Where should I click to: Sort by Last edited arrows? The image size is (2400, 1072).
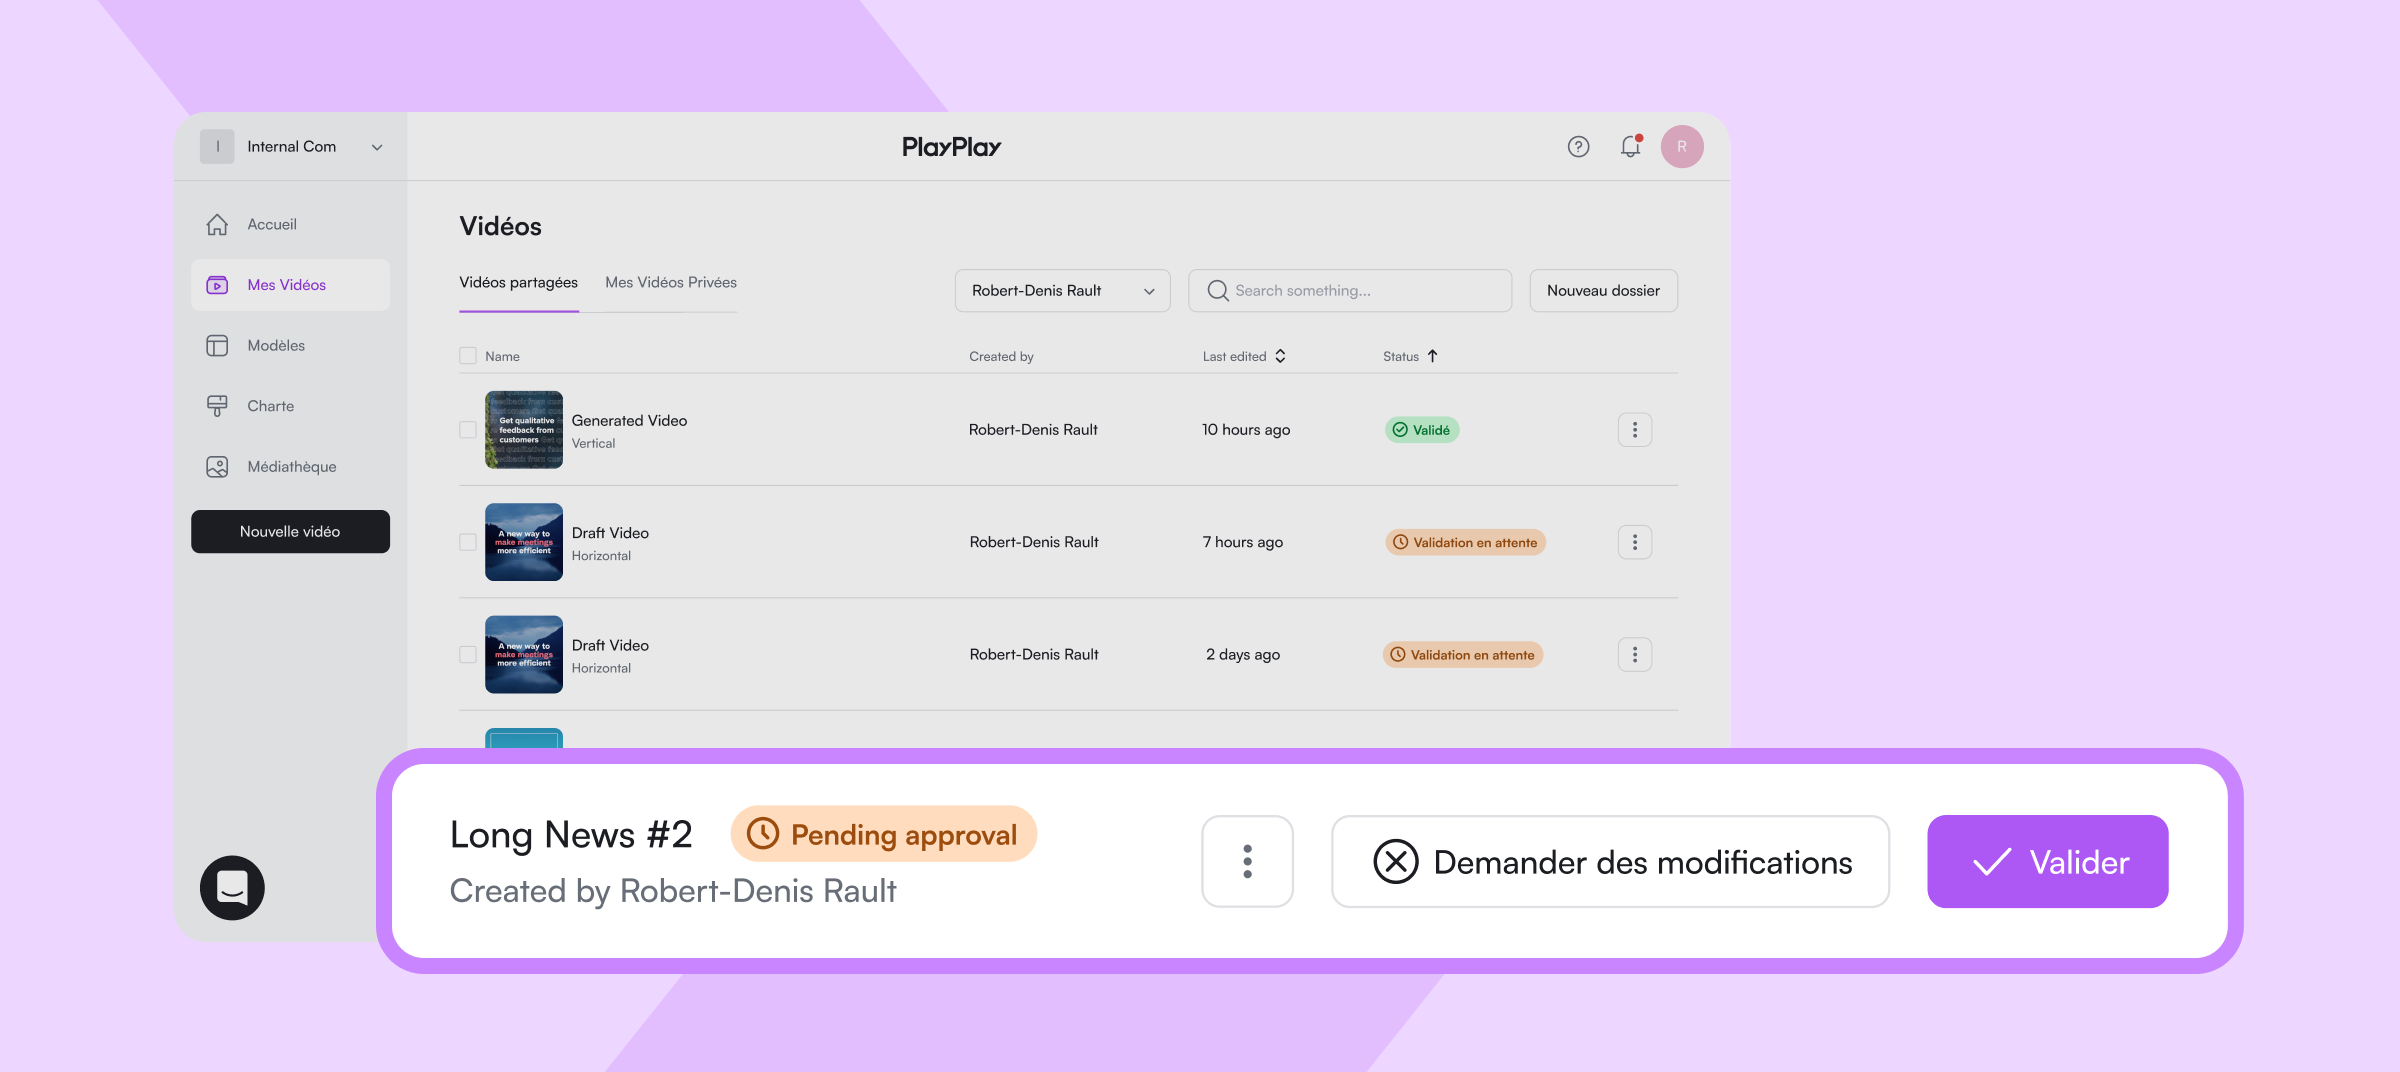tap(1280, 356)
